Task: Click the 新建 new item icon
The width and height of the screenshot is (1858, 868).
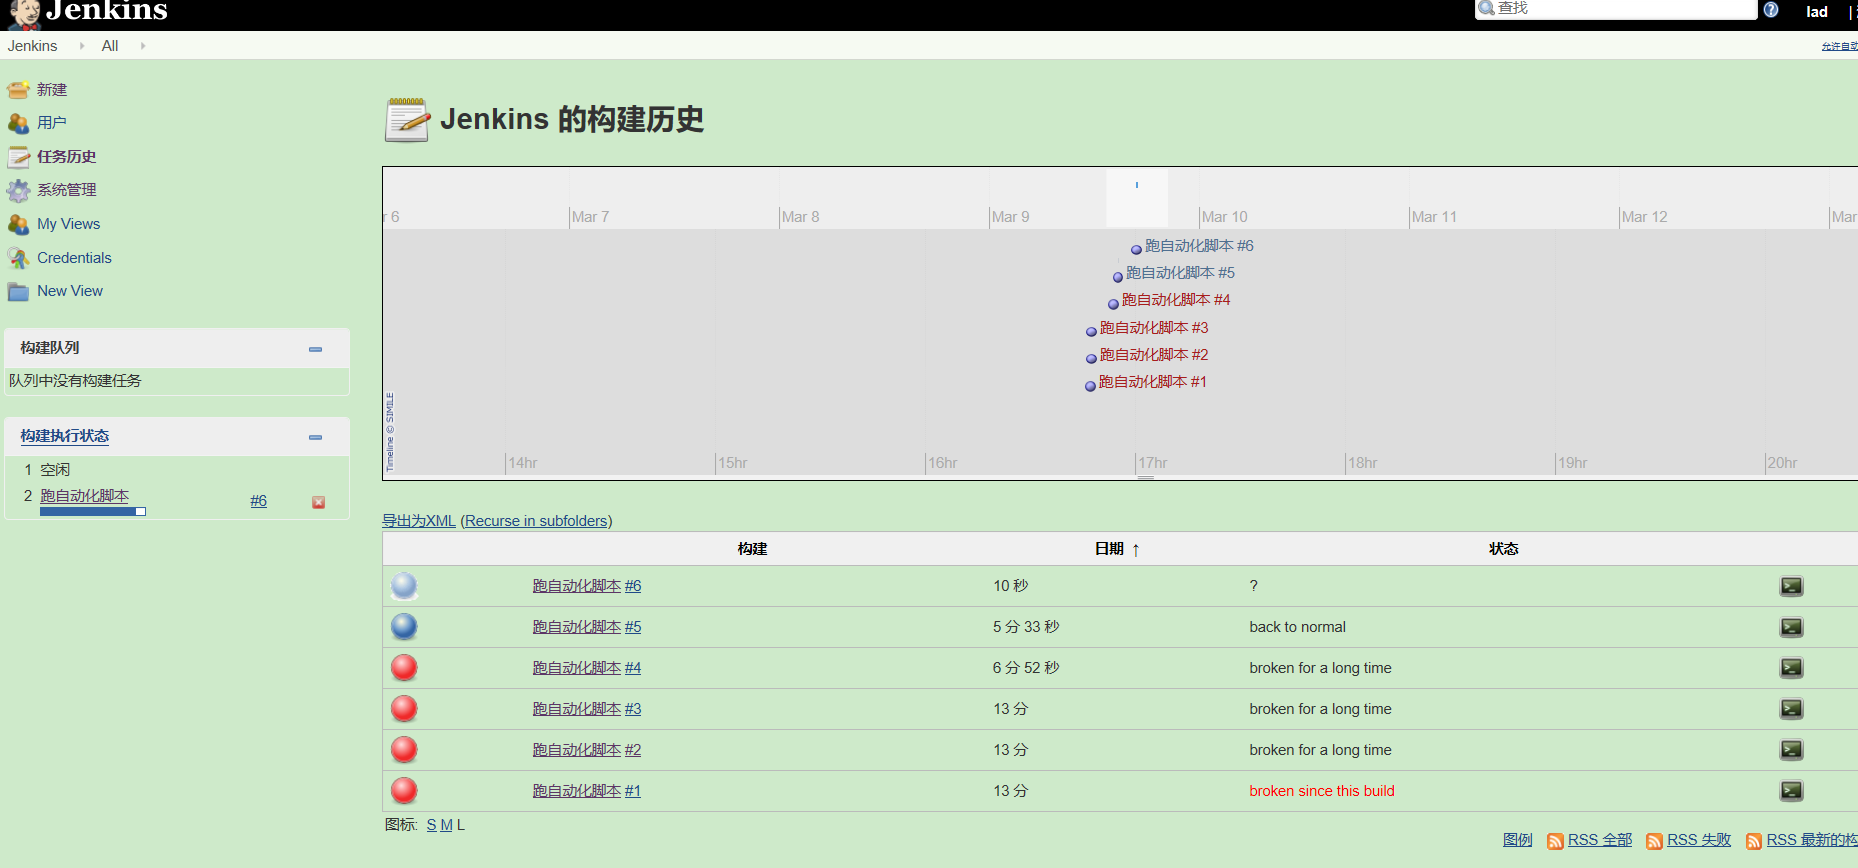Action: coord(18,90)
